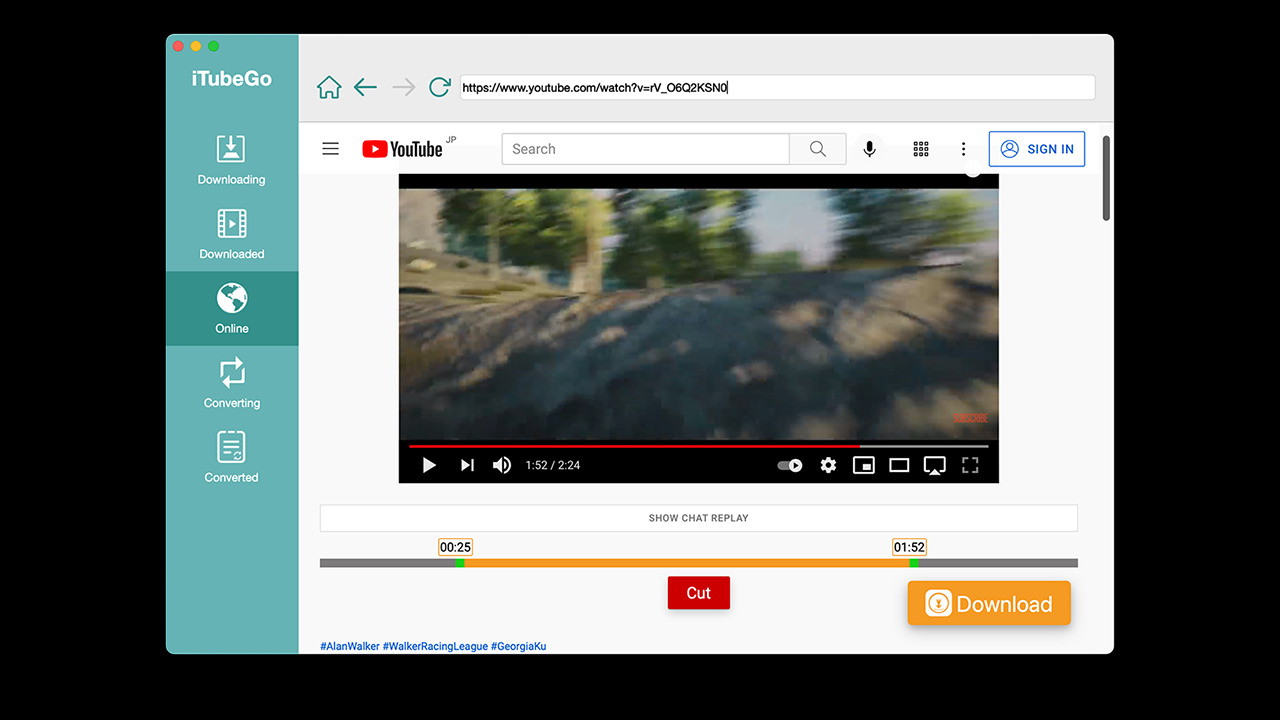Mute the video with the speaker icon
The image size is (1280, 720).
point(502,465)
